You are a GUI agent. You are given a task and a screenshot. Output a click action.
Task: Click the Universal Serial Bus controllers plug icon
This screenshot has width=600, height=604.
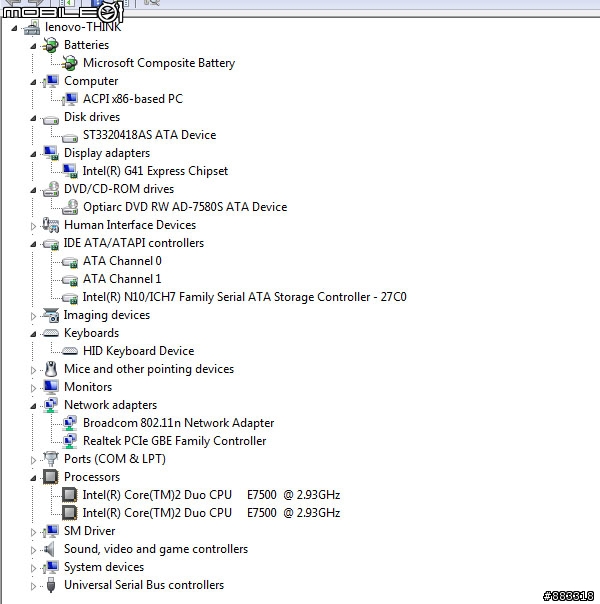click(x=50, y=585)
